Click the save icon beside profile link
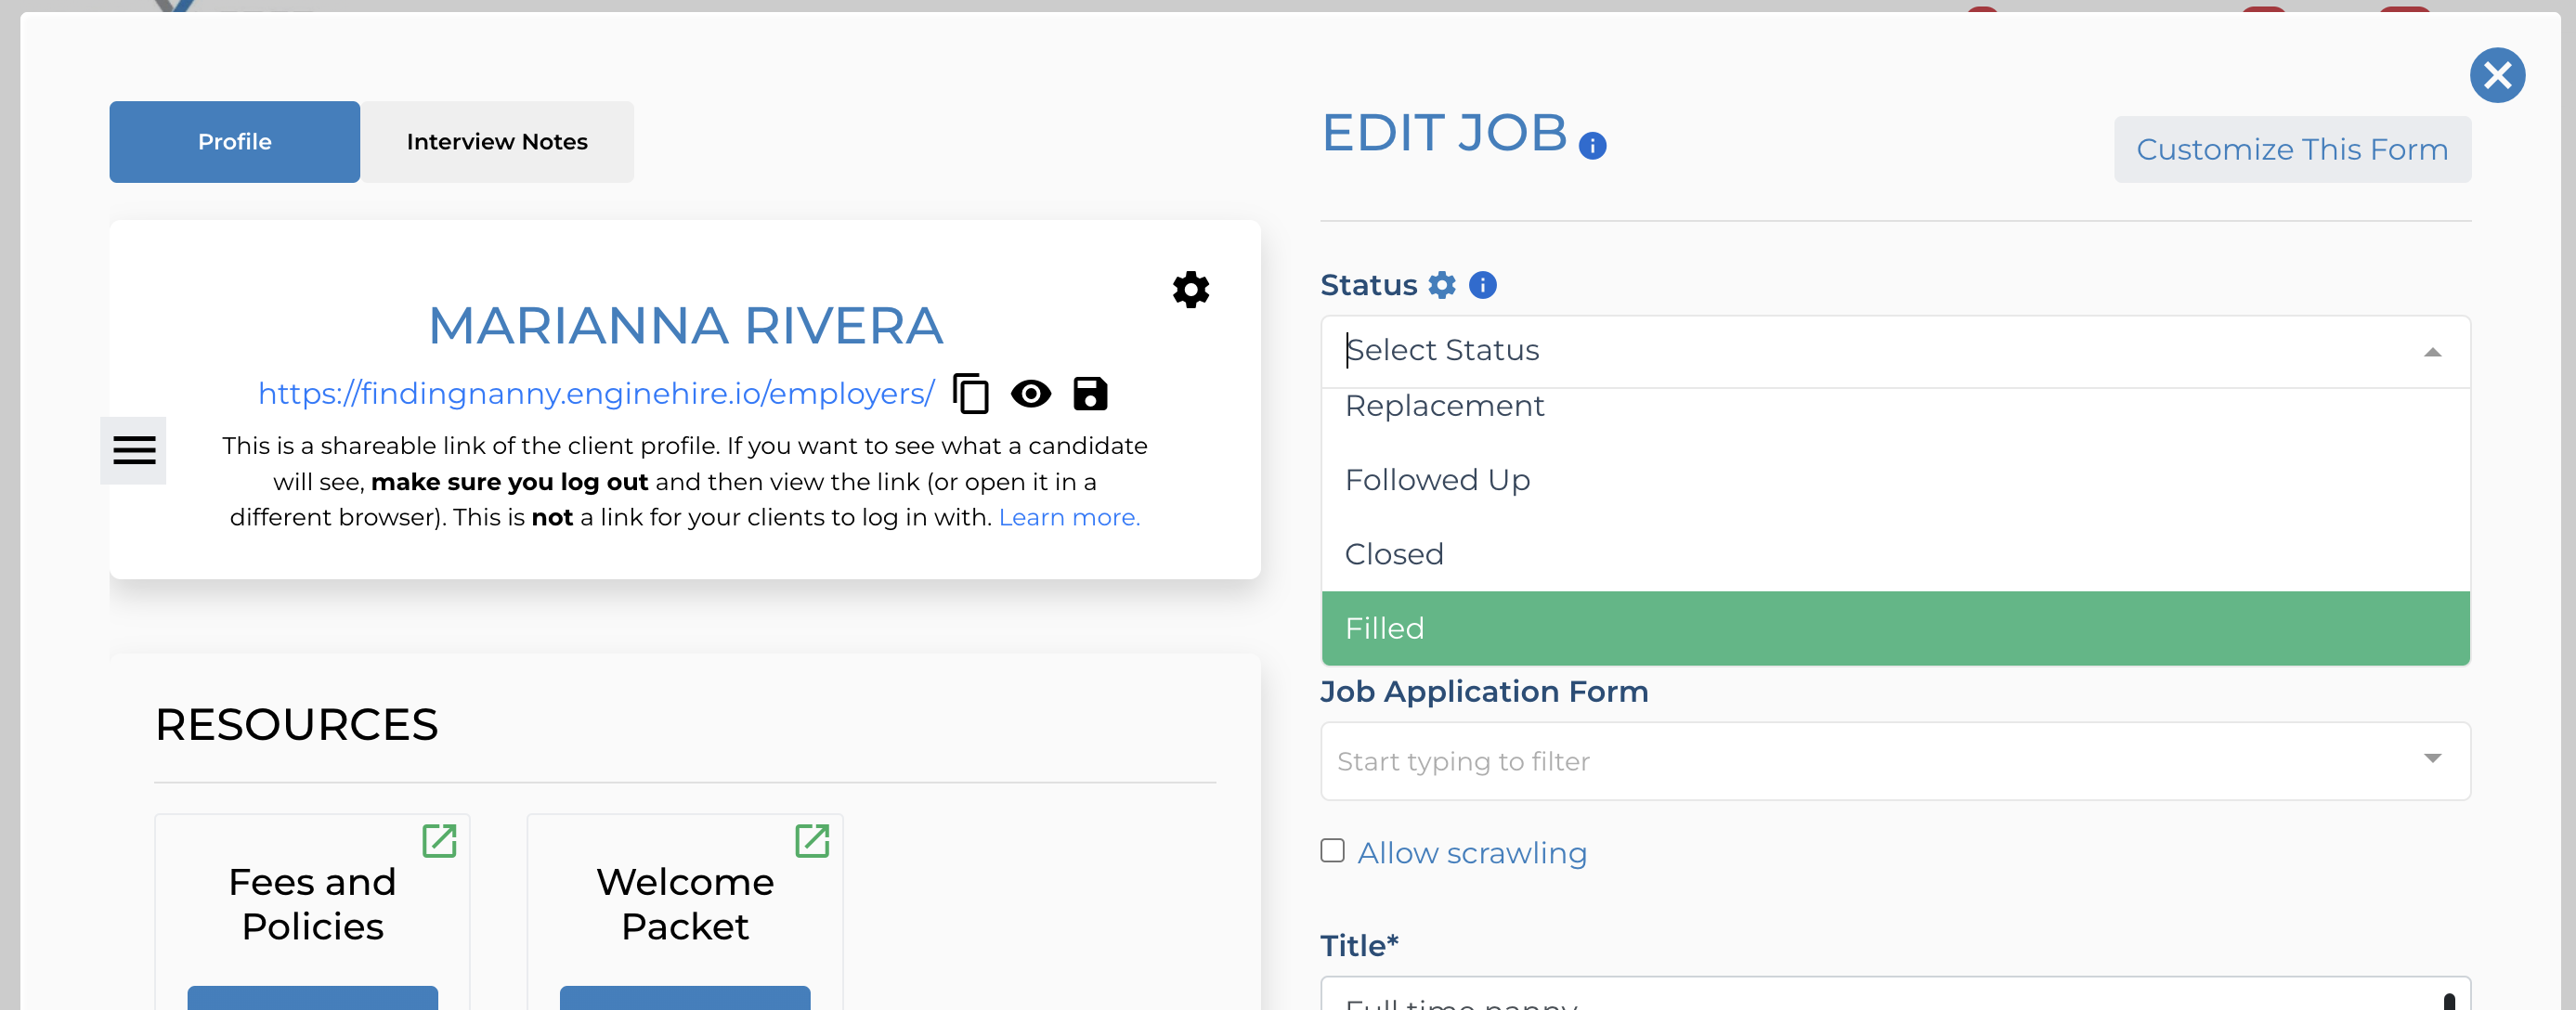This screenshot has height=1010, width=2576. pyautogui.click(x=1090, y=393)
